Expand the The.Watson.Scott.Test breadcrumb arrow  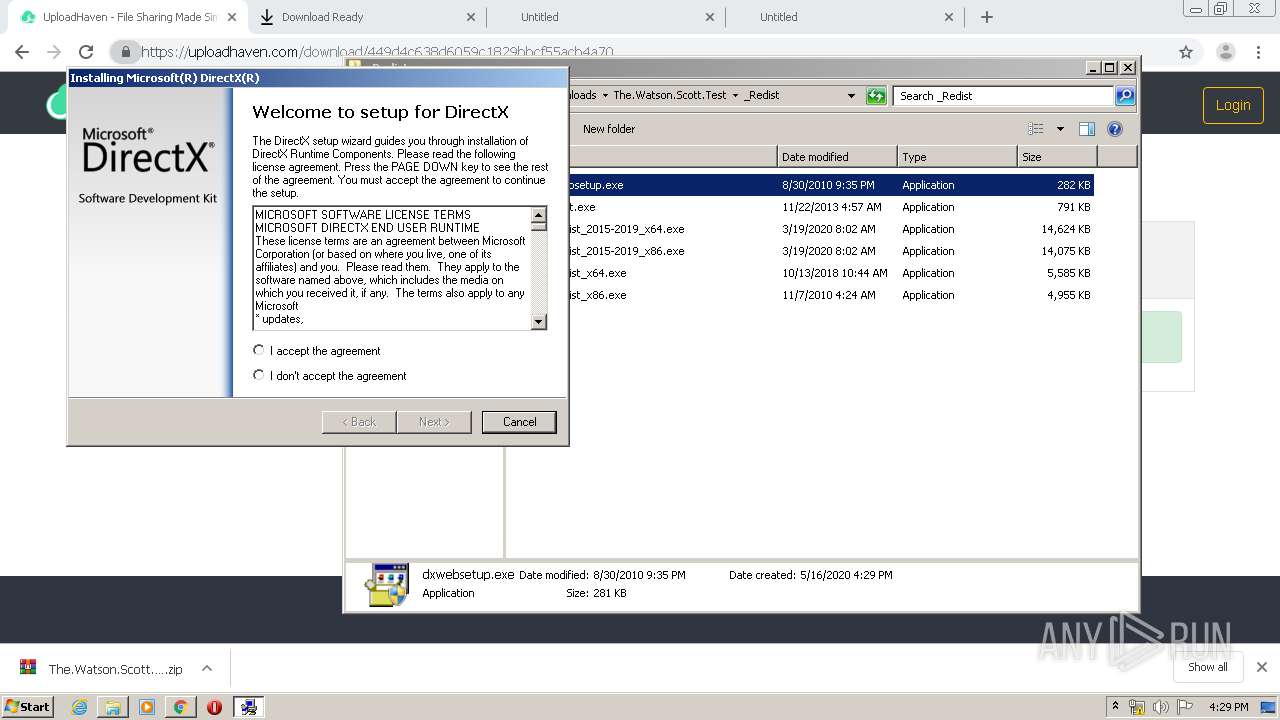[x=735, y=96]
